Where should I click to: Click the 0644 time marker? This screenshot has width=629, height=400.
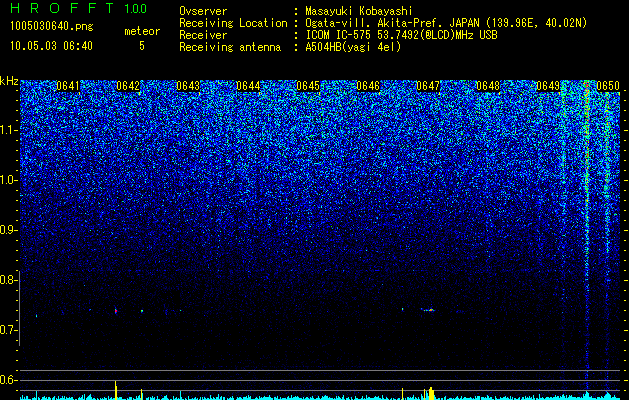pos(248,86)
